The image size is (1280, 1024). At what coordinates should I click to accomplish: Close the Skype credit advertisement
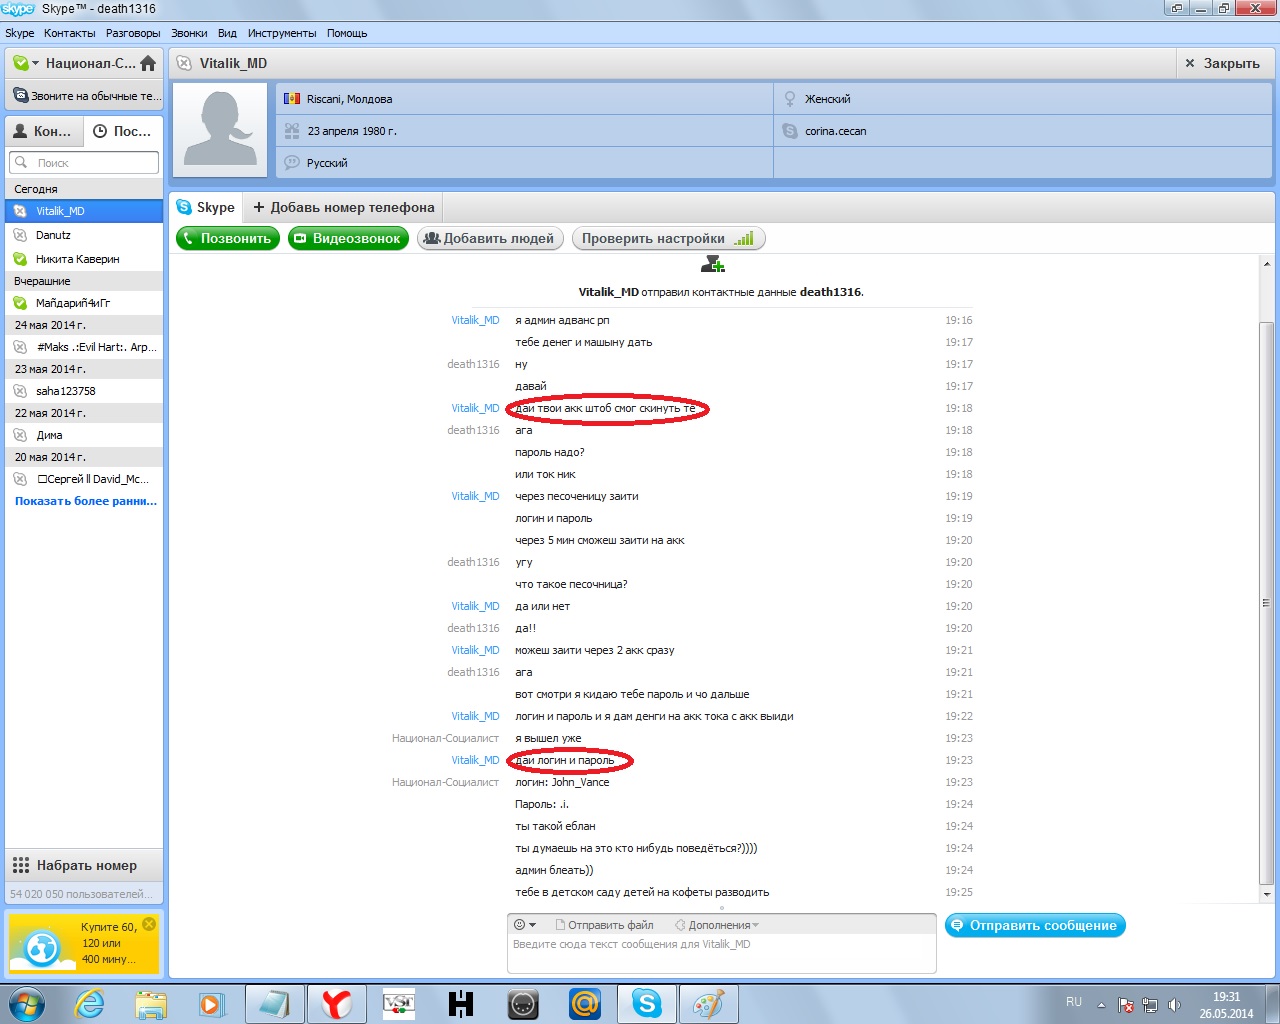[x=149, y=924]
